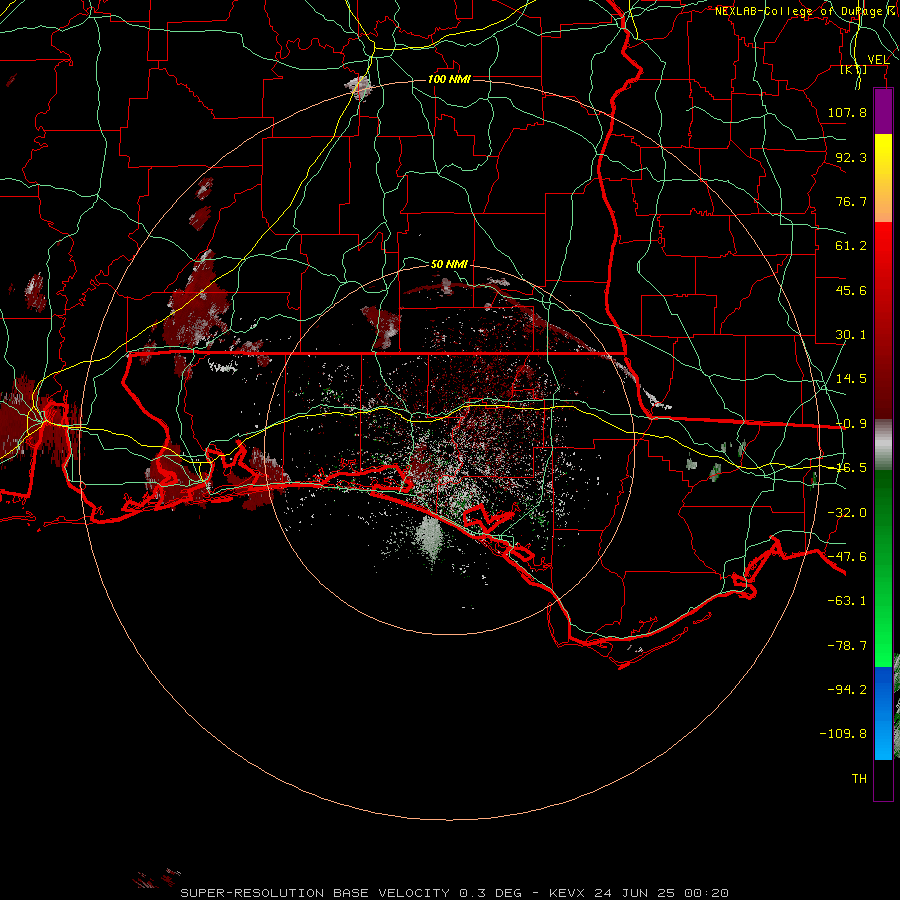Click the [KT] units label
Image resolution: width=900 pixels, height=900 pixels.
point(854,69)
